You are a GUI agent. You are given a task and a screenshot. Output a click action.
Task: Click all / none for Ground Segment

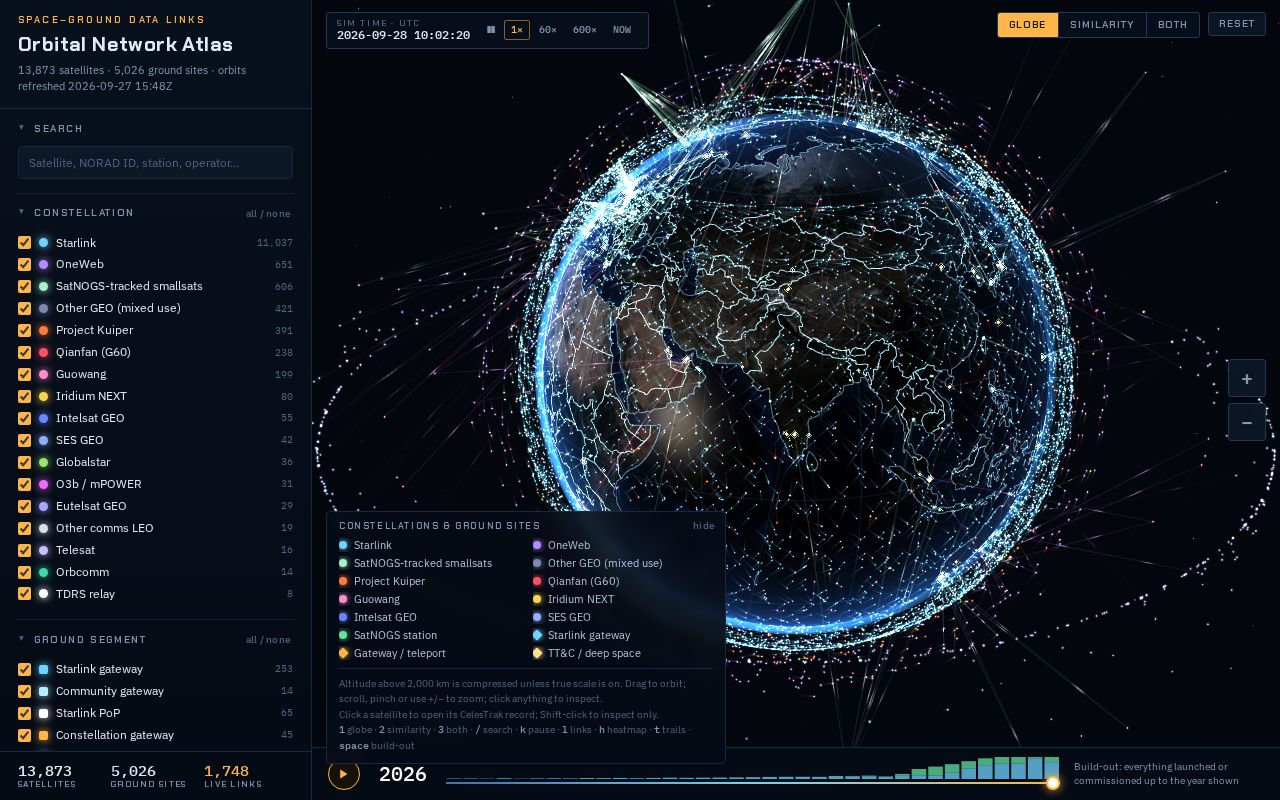(x=268, y=640)
